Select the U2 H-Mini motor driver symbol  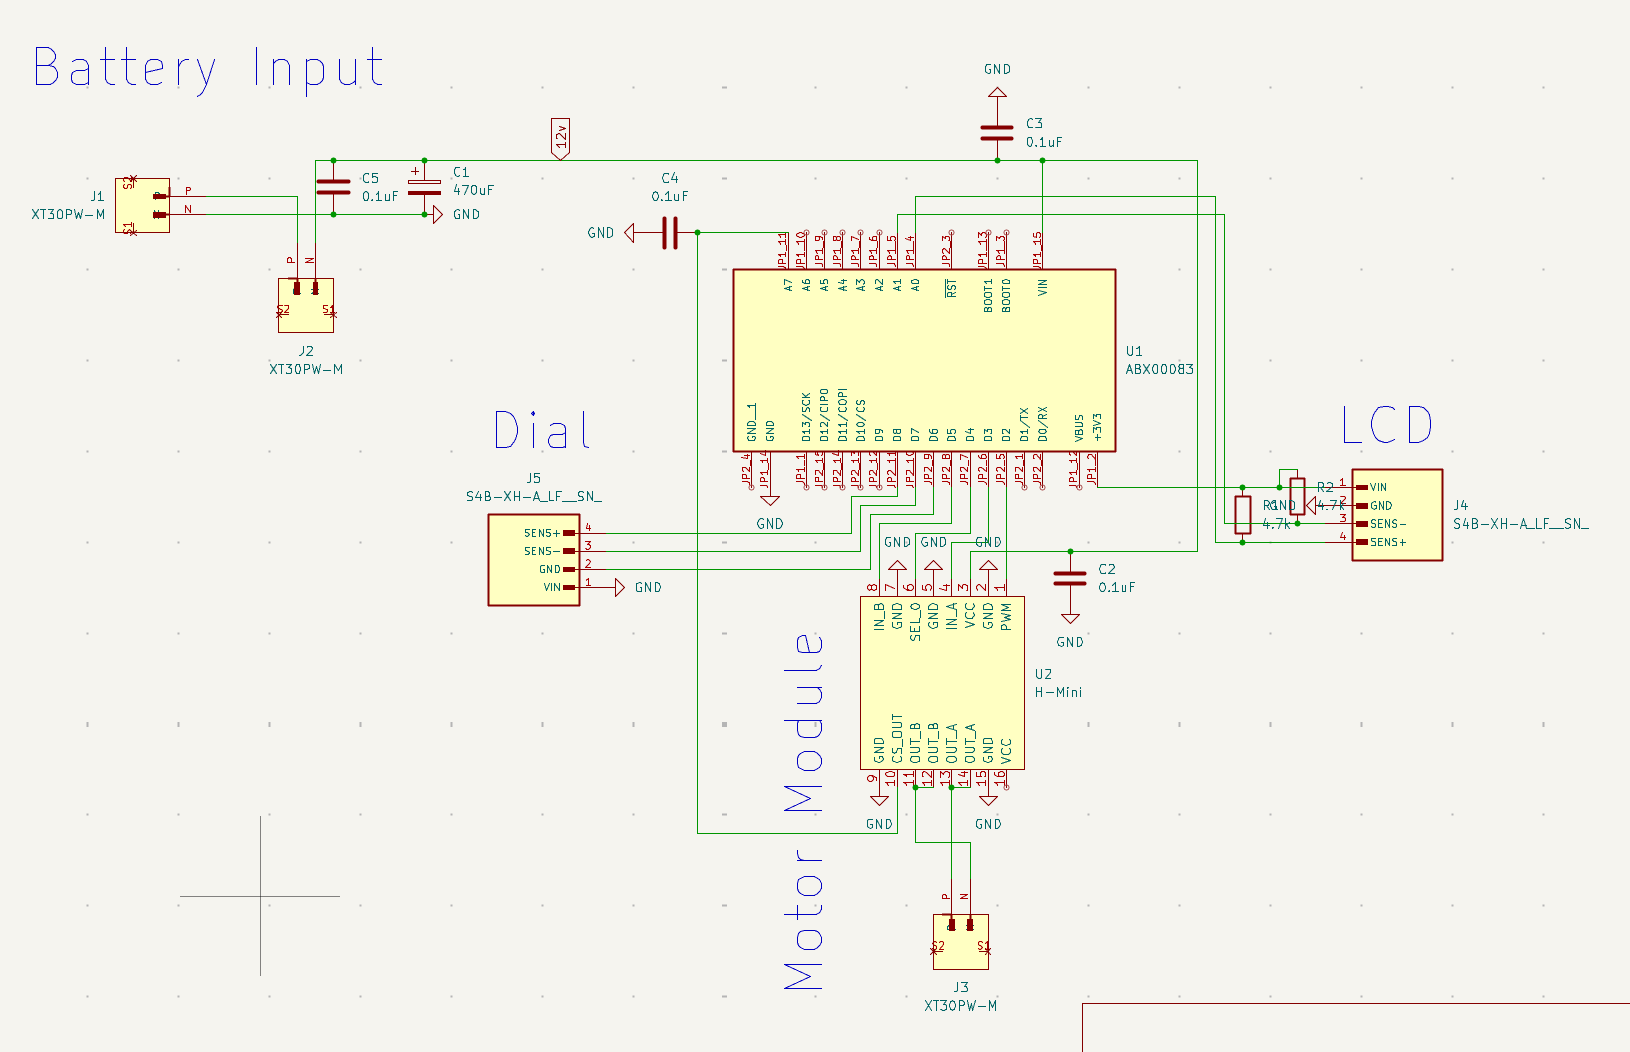[940, 680]
